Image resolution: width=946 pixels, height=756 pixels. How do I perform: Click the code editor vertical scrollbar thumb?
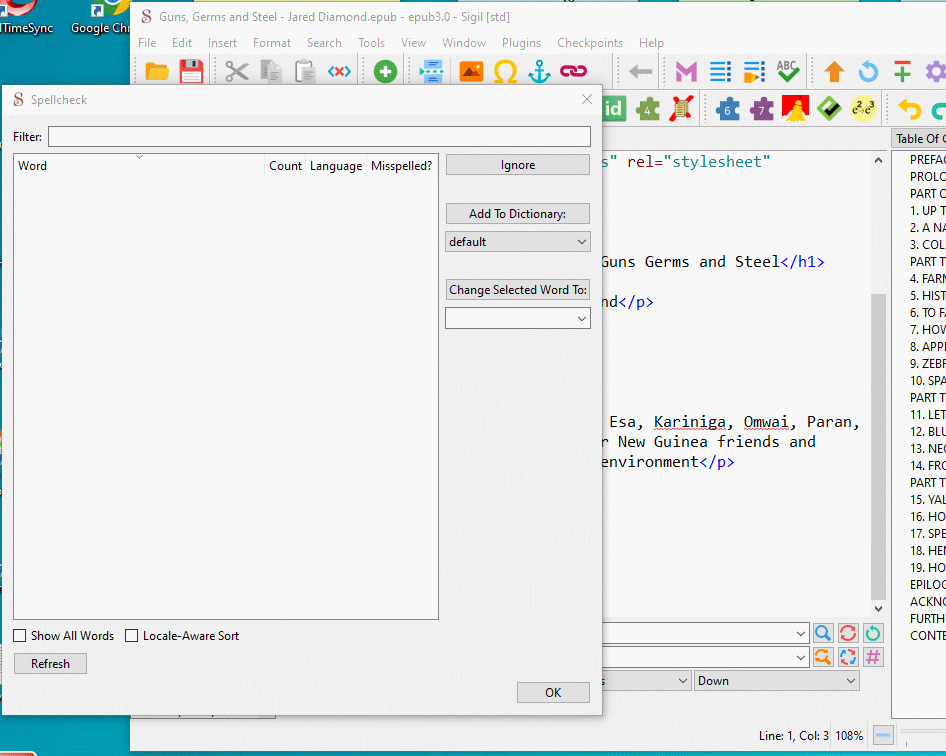pos(878,446)
